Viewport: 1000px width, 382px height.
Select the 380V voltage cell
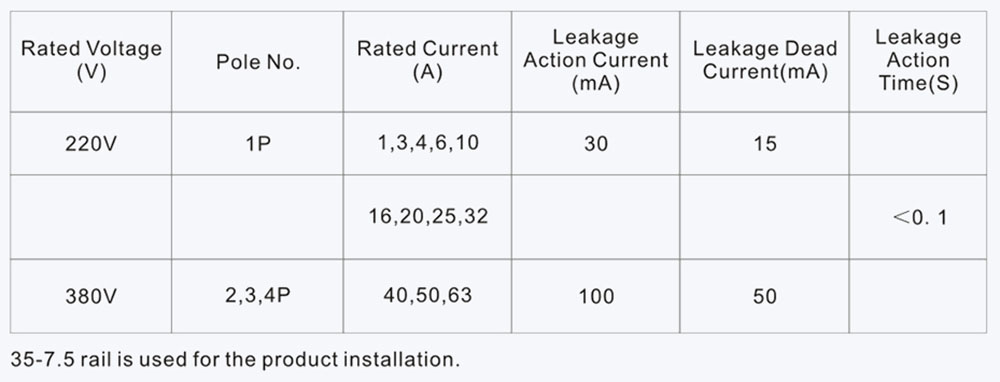91,297
